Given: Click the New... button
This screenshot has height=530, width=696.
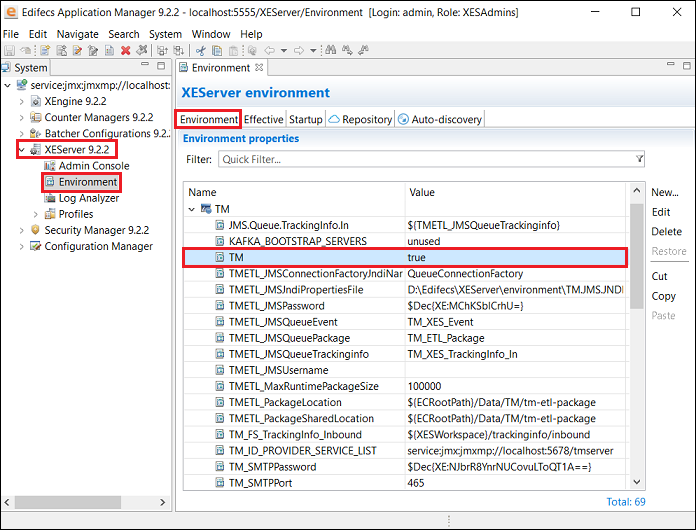Looking at the screenshot, I should 664,192.
